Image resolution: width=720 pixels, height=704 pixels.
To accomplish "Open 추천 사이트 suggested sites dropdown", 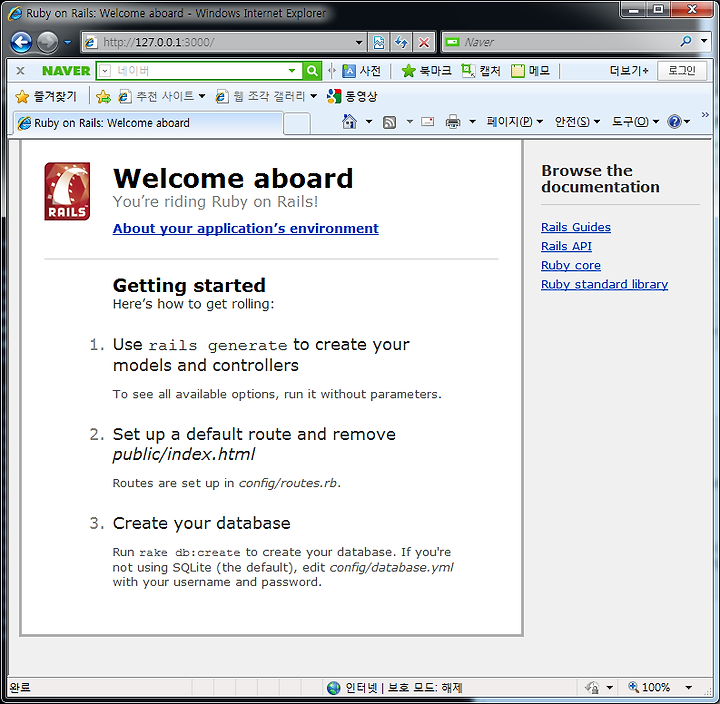I will tap(162, 96).
